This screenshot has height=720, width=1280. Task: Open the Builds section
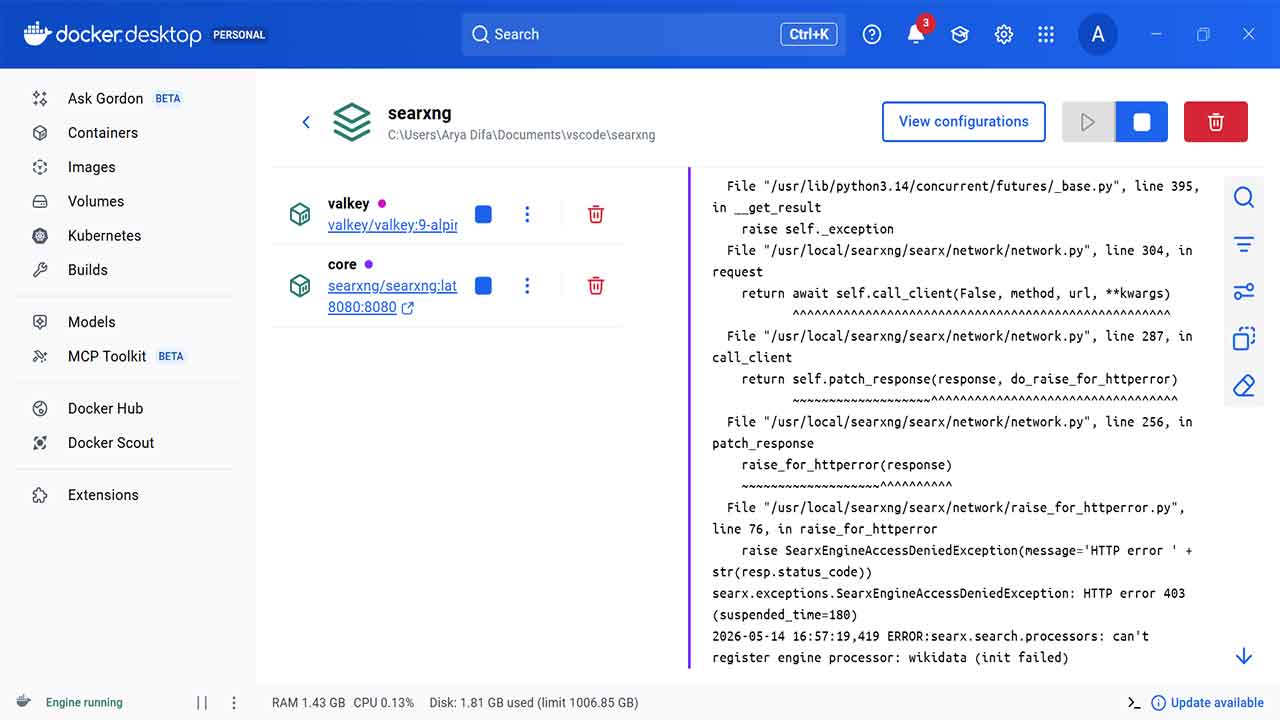coord(87,269)
